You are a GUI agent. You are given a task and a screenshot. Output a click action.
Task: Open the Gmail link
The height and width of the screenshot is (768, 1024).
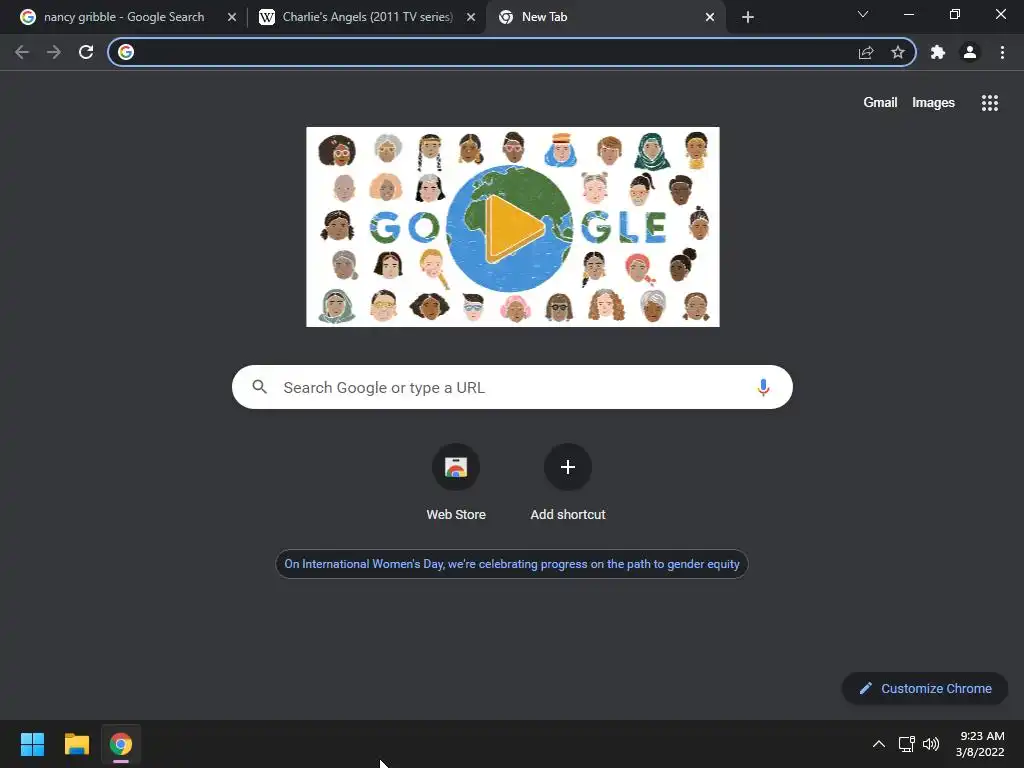(x=880, y=103)
